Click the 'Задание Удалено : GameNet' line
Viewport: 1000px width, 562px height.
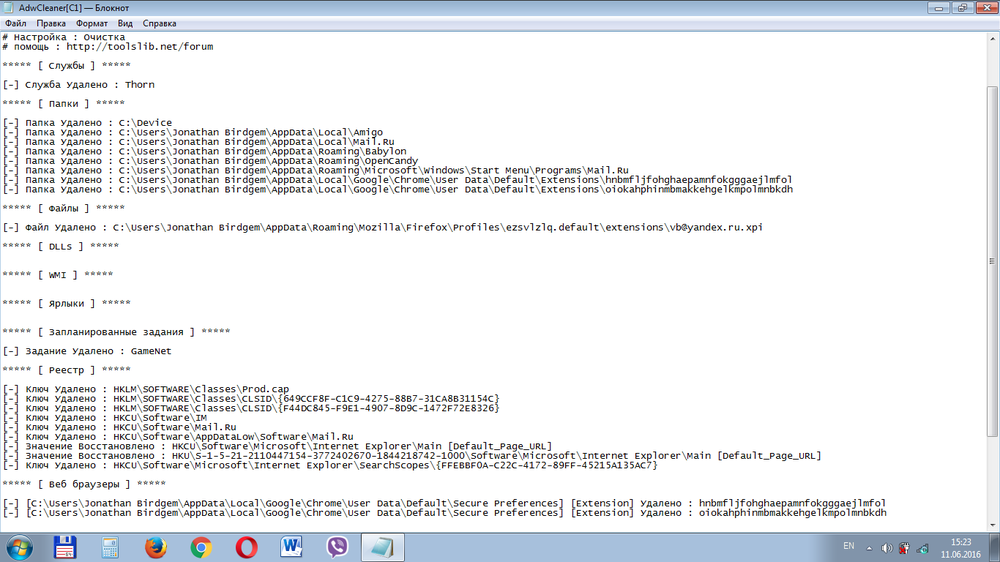coord(87,351)
